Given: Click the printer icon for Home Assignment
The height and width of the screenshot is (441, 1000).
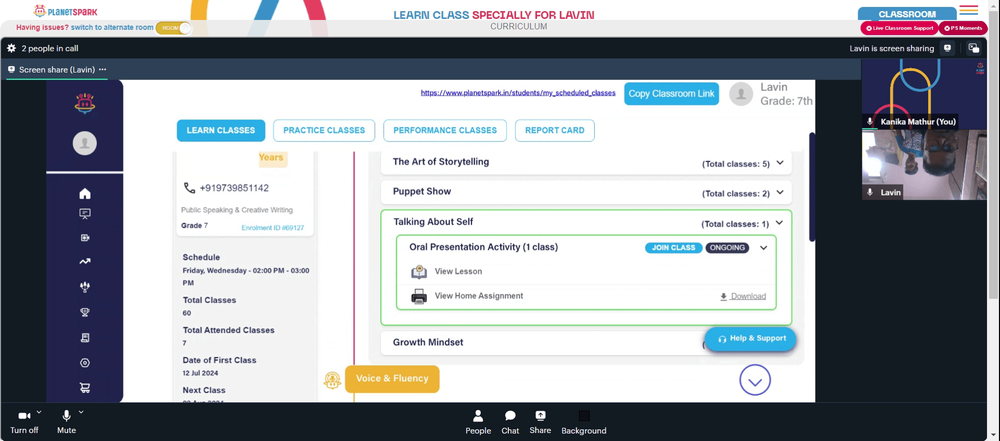Looking at the screenshot, I should (x=419, y=296).
